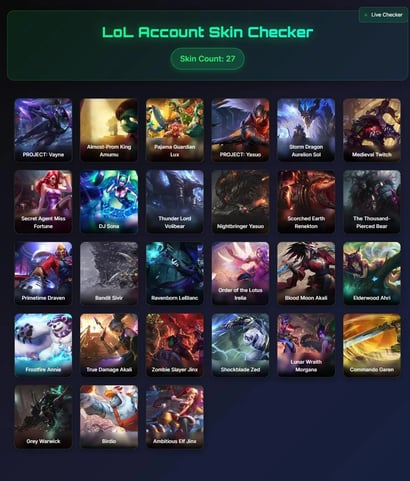Image resolution: width=410 pixels, height=481 pixels.
Task: Open Scorched Earth Renekton skin card
Action: (306, 201)
